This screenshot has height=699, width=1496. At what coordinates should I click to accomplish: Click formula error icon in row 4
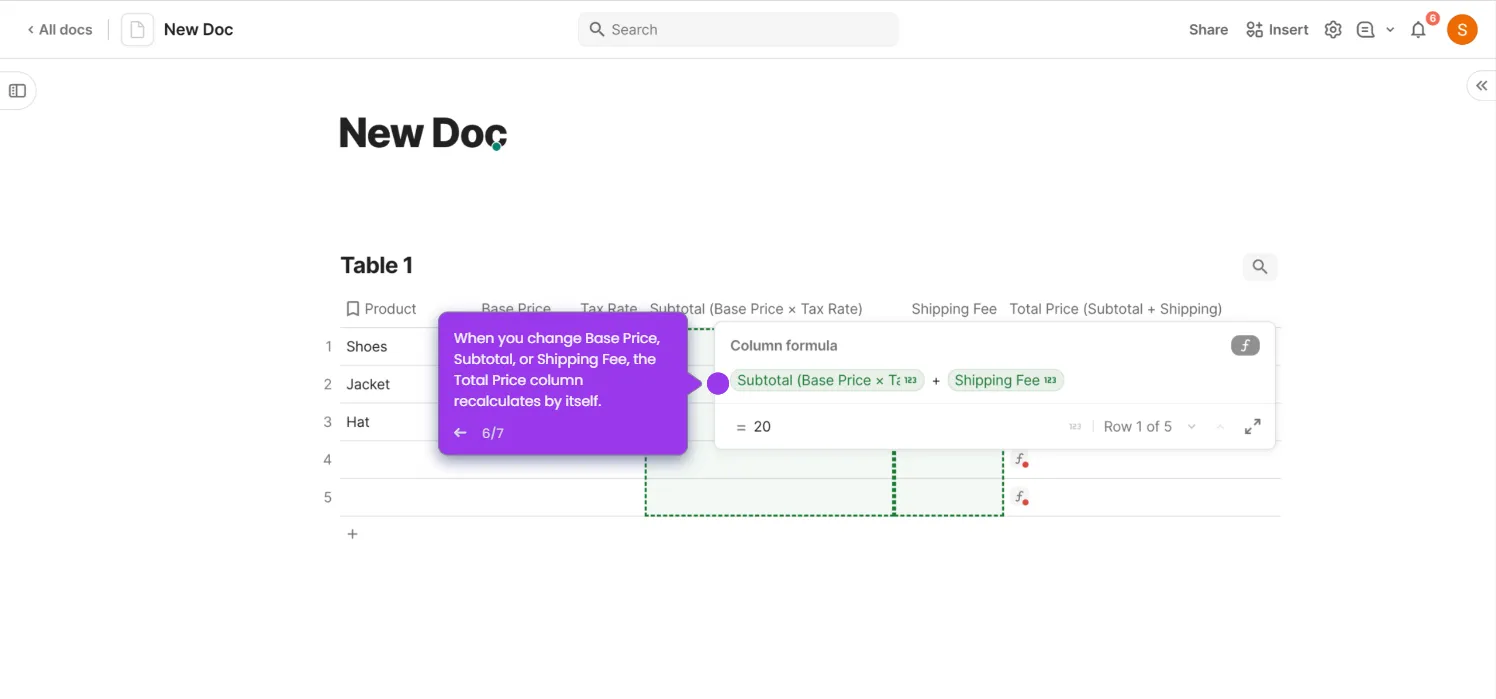(1020, 460)
